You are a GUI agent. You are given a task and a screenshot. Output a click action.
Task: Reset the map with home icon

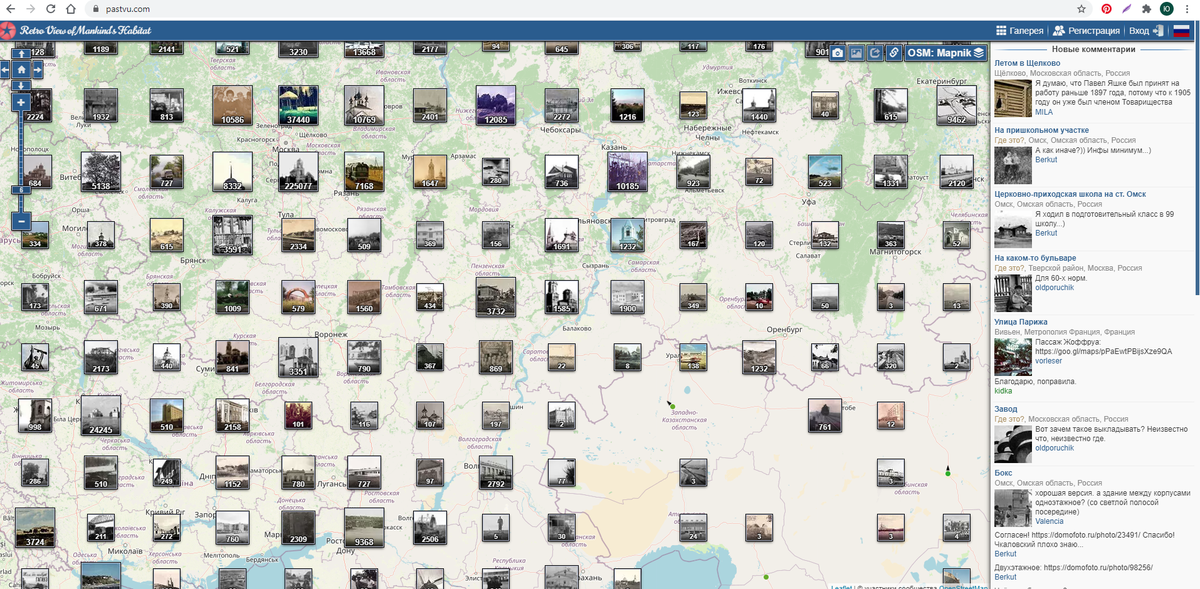tap(21, 70)
